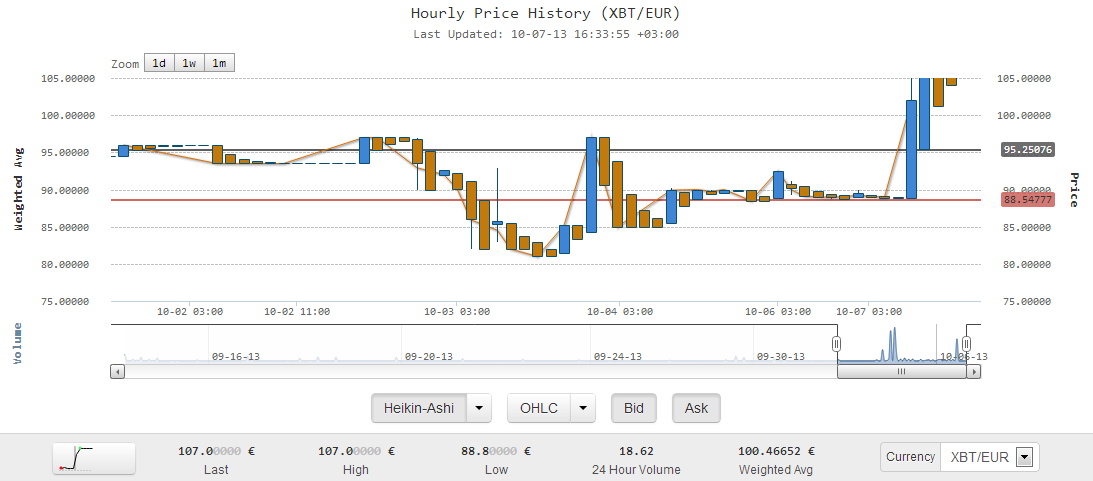Open the XBT/EUR currency dropdown
1093x481 pixels.
point(1023,457)
